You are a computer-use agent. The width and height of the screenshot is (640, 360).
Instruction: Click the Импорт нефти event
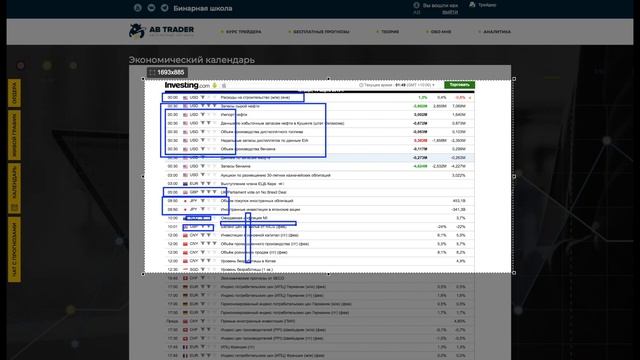click(x=234, y=115)
